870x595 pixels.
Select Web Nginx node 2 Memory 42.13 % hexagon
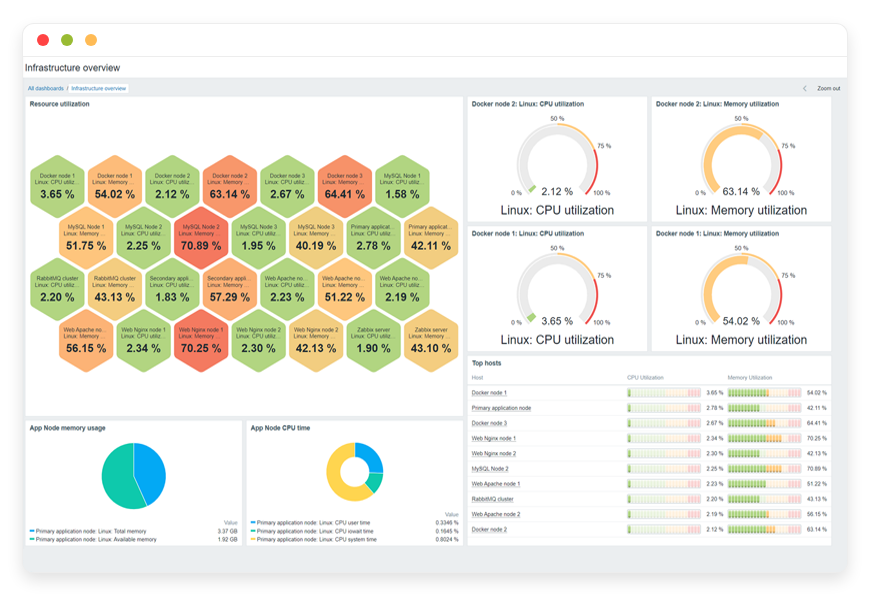coord(316,341)
